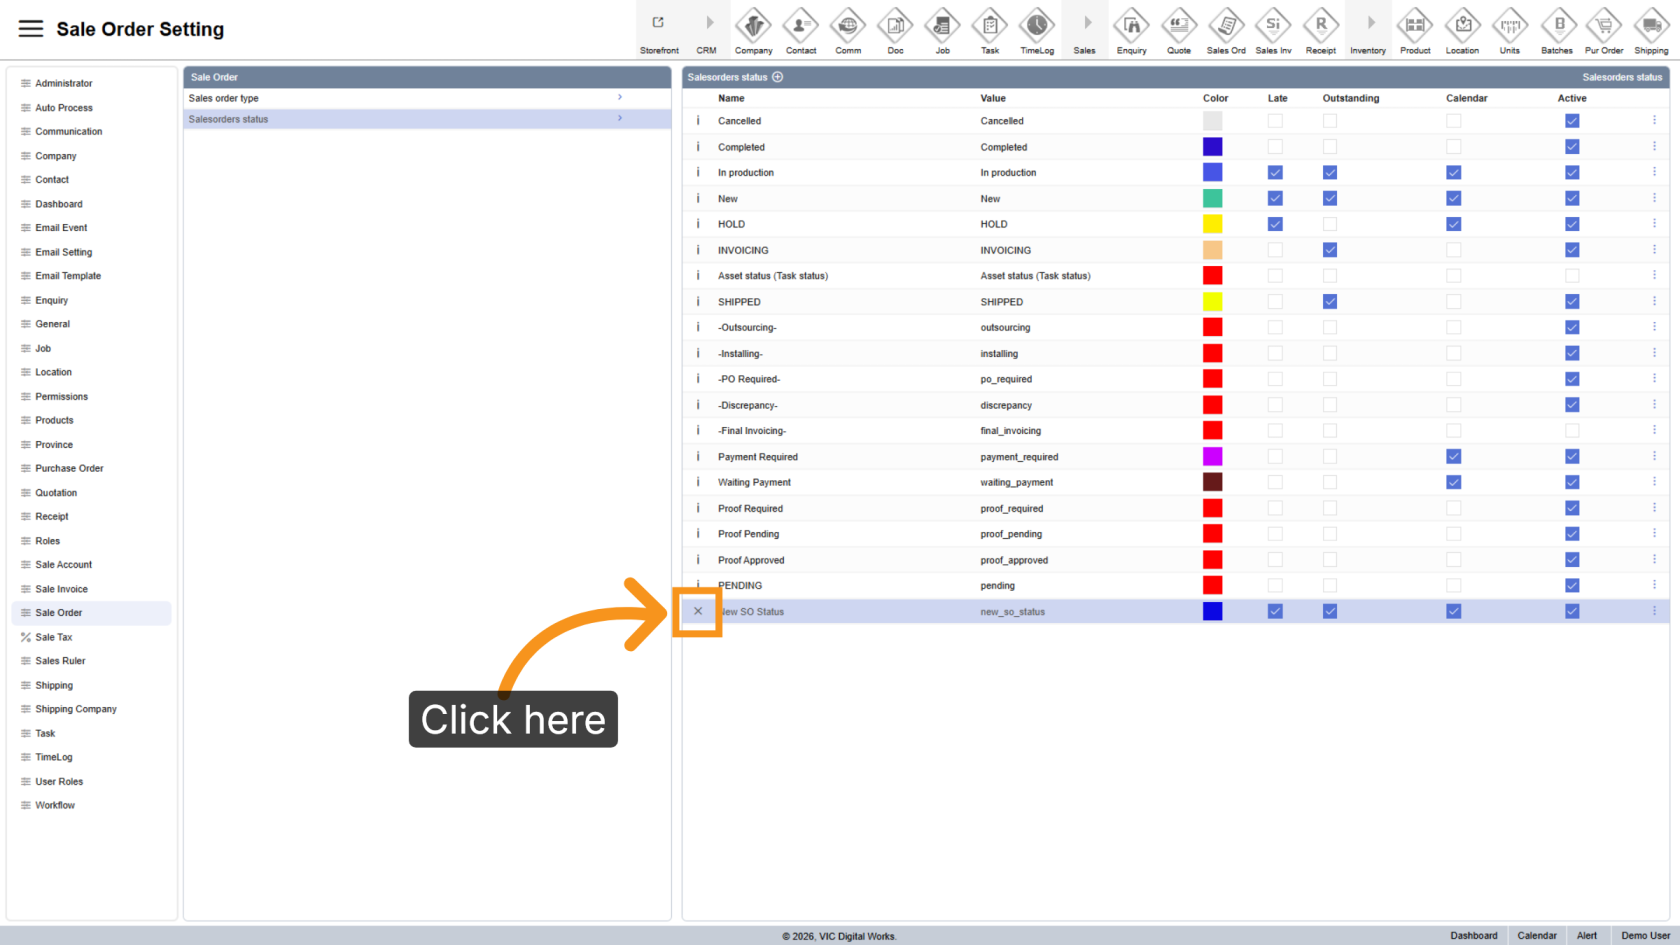The height and width of the screenshot is (945, 1680).
Task: Open Demo User in footer
Action: coord(1645,936)
